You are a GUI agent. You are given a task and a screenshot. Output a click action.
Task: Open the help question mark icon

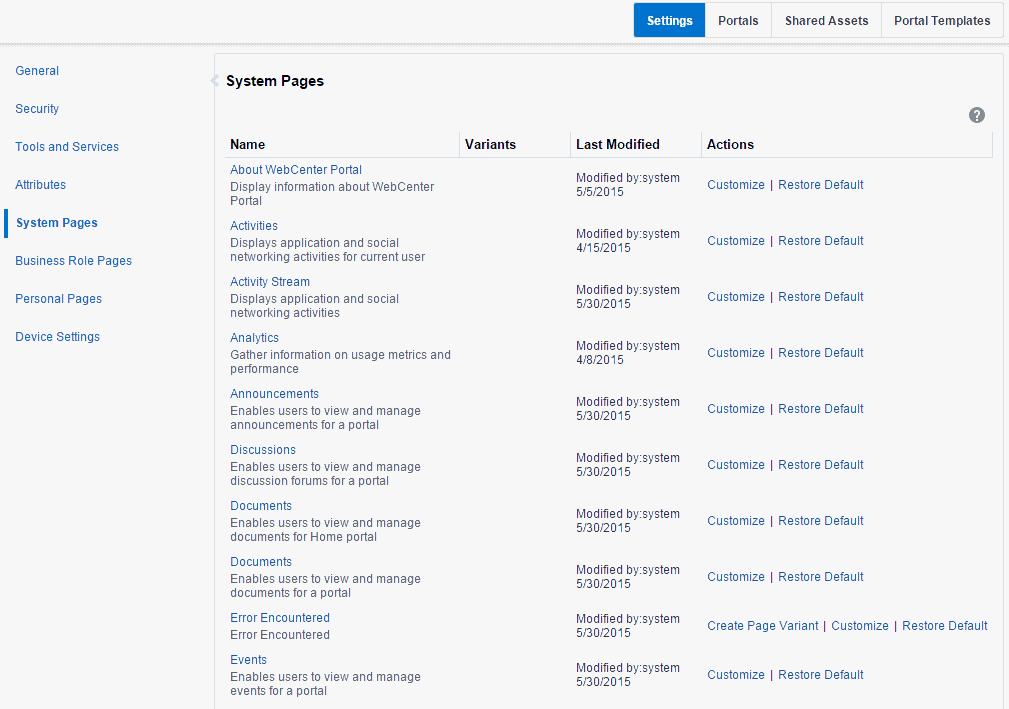coord(976,115)
